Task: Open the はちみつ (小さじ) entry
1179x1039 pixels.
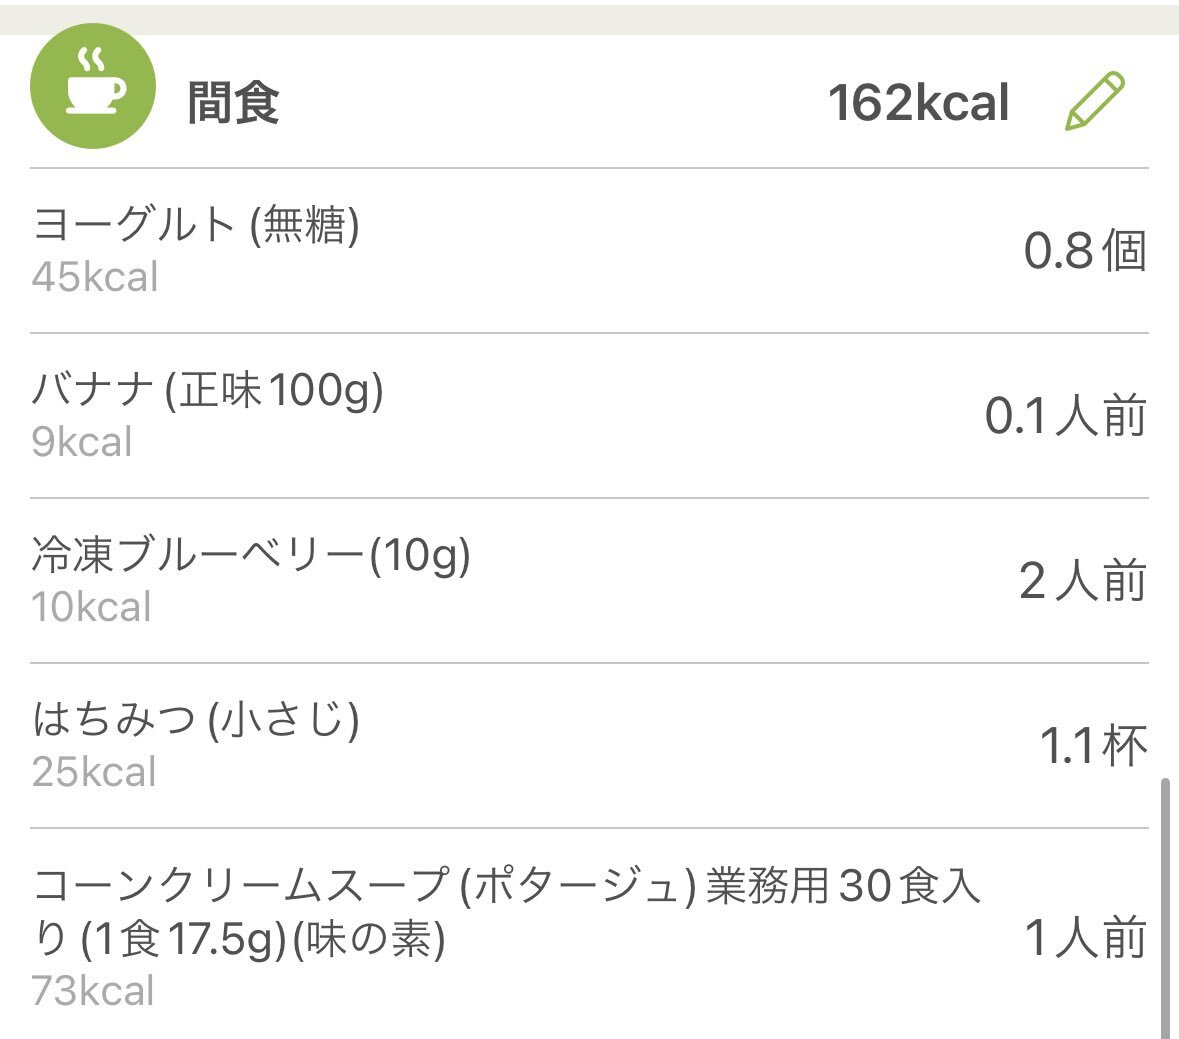Action: point(196,719)
